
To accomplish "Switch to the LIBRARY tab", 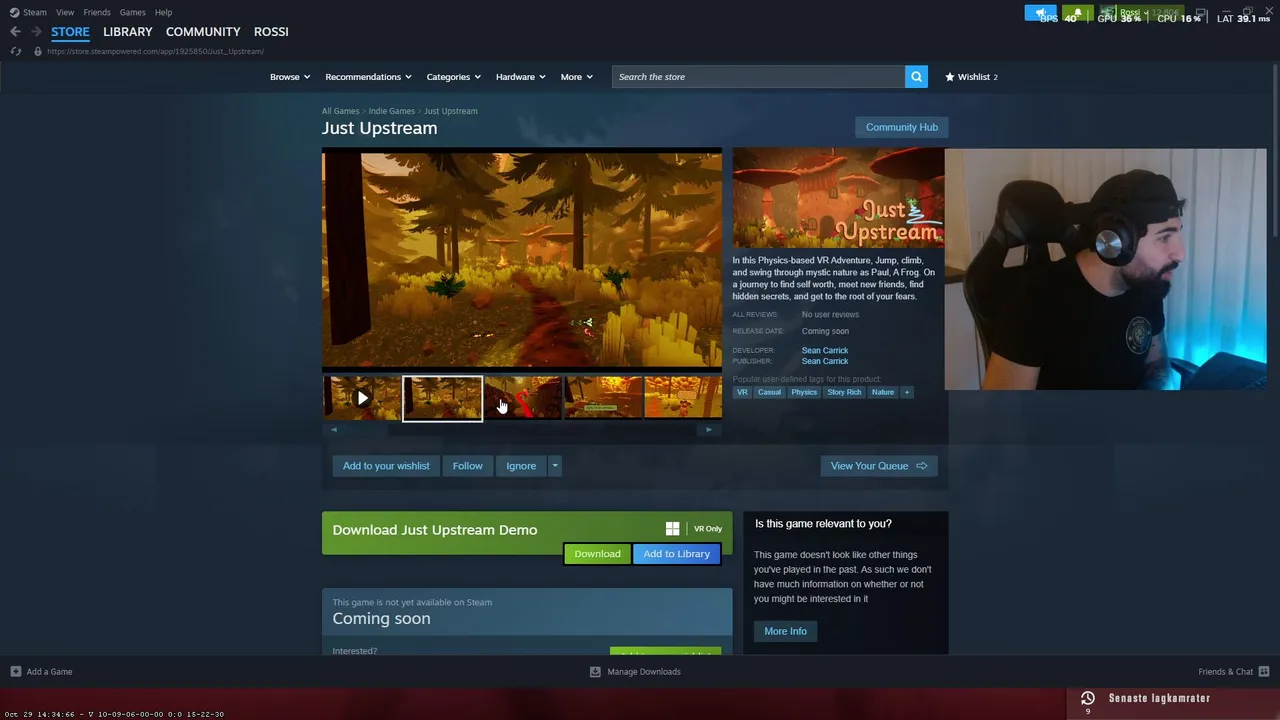I will tap(128, 32).
